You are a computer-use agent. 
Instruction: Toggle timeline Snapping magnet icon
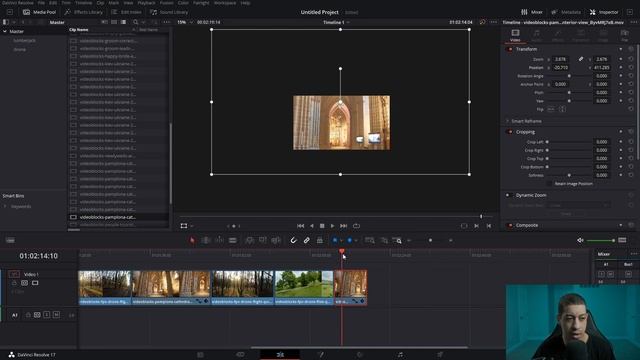[x=293, y=240]
